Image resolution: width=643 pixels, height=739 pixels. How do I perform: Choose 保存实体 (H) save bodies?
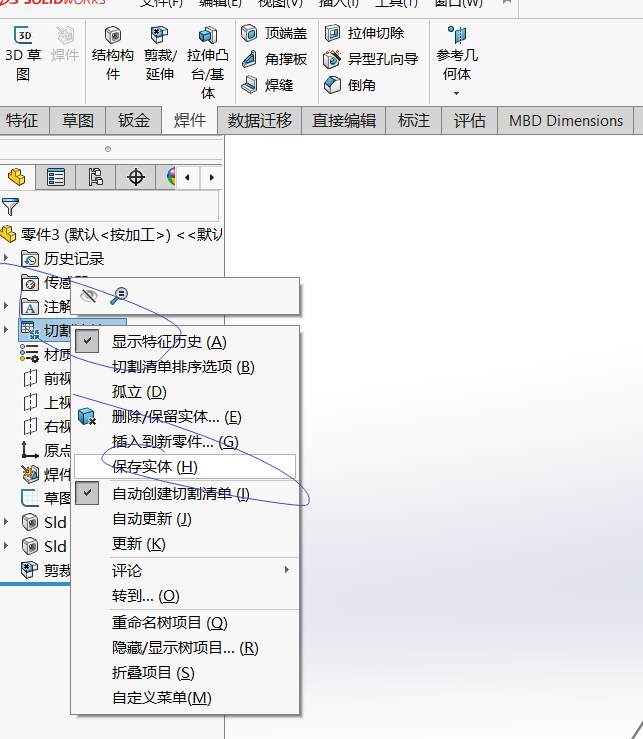coord(185,467)
